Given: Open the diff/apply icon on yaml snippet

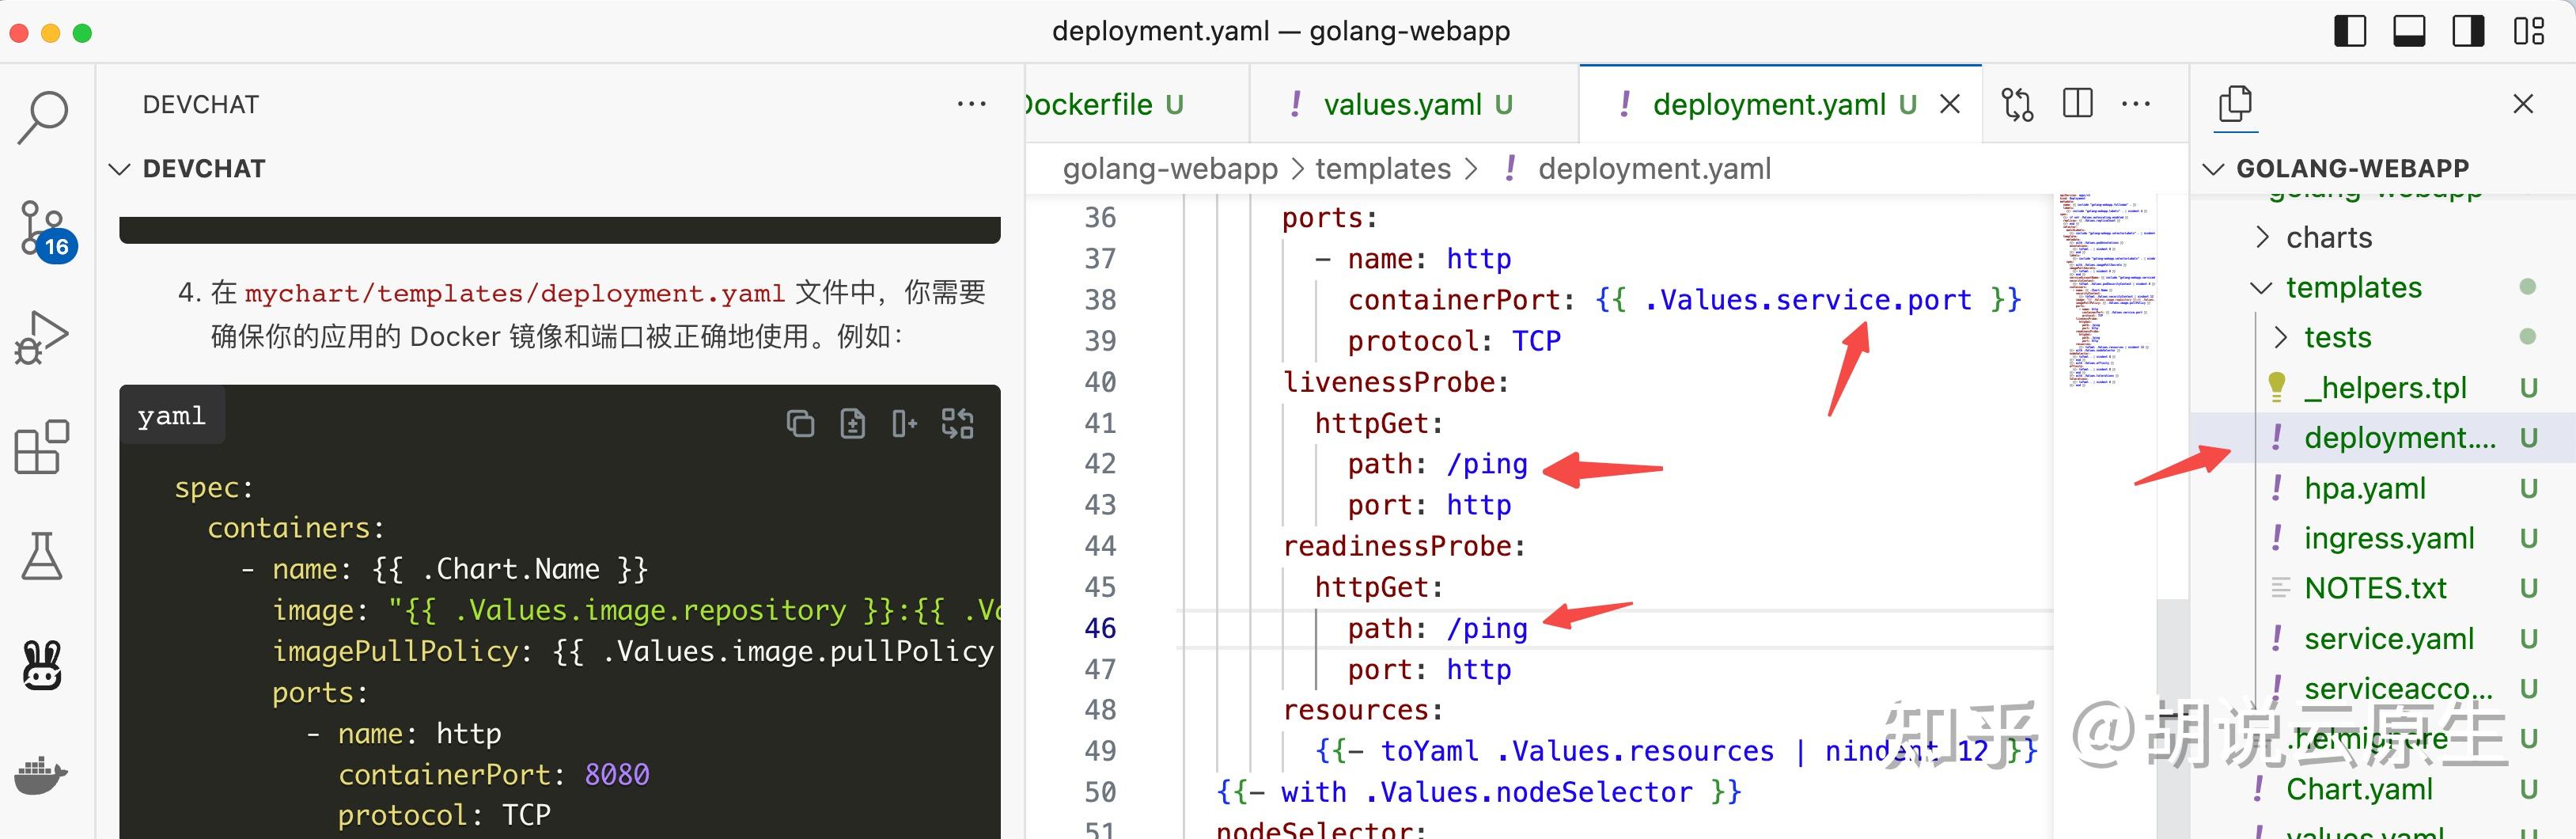Looking at the screenshot, I should coord(957,423).
